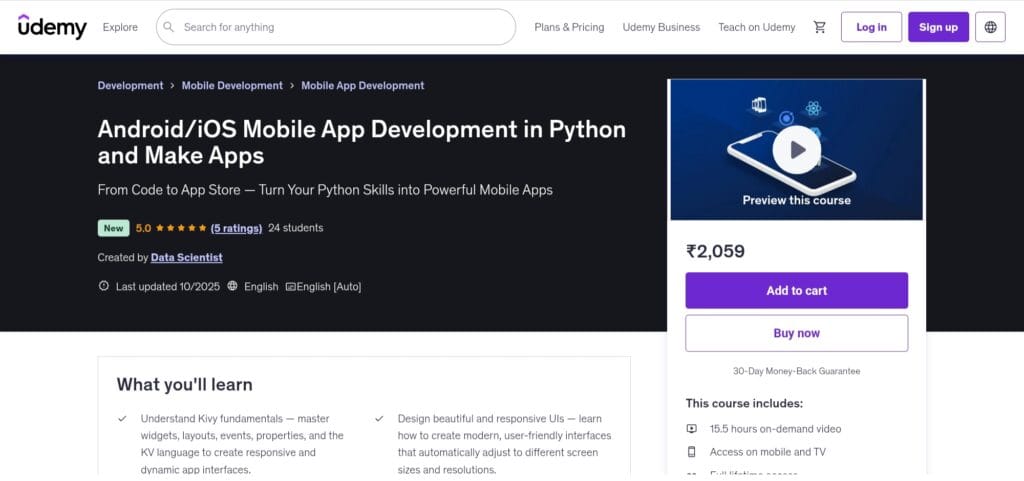Focus the Search for anything field
Image resolution: width=1024 pixels, height=481 pixels.
(x=336, y=27)
